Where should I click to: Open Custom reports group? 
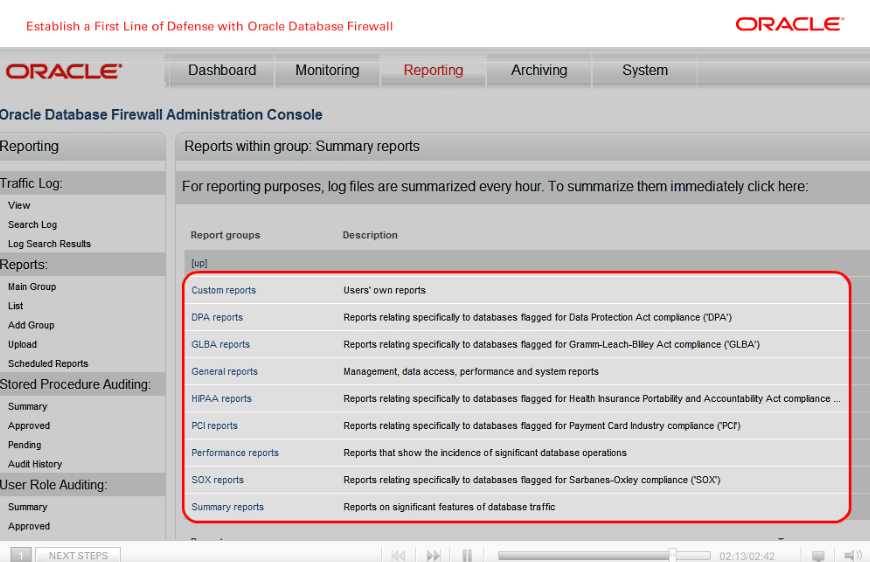click(x=224, y=290)
